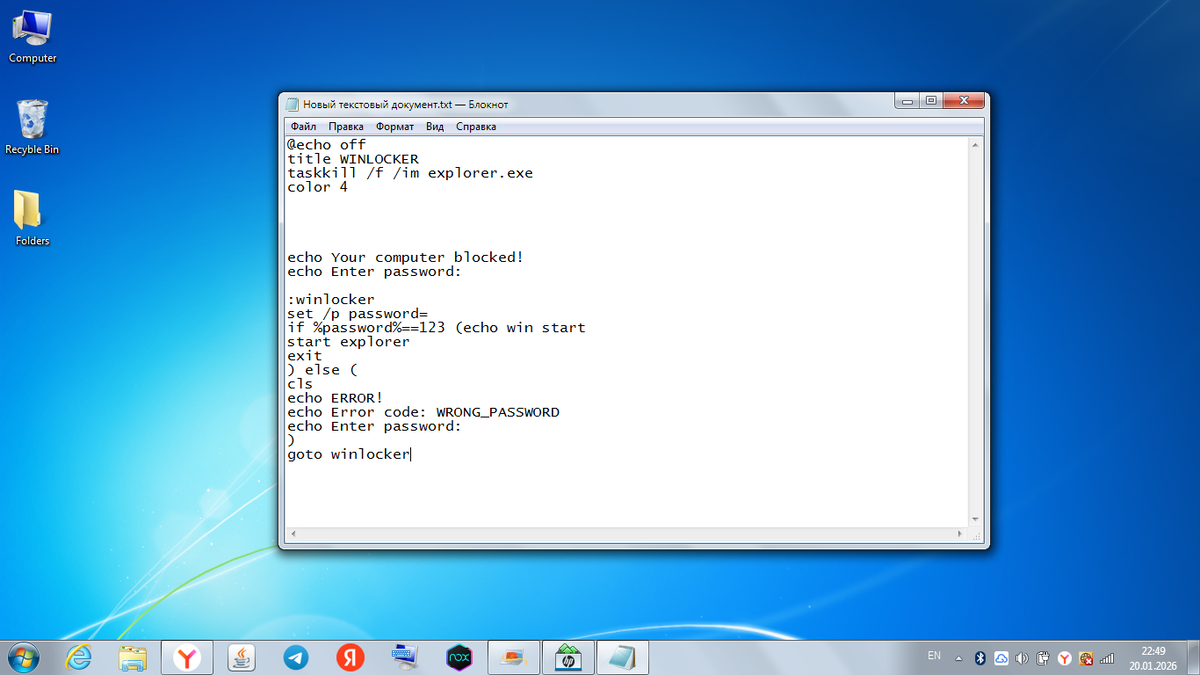
Task: Open the Windows Start menu orb
Action: click(x=22, y=657)
